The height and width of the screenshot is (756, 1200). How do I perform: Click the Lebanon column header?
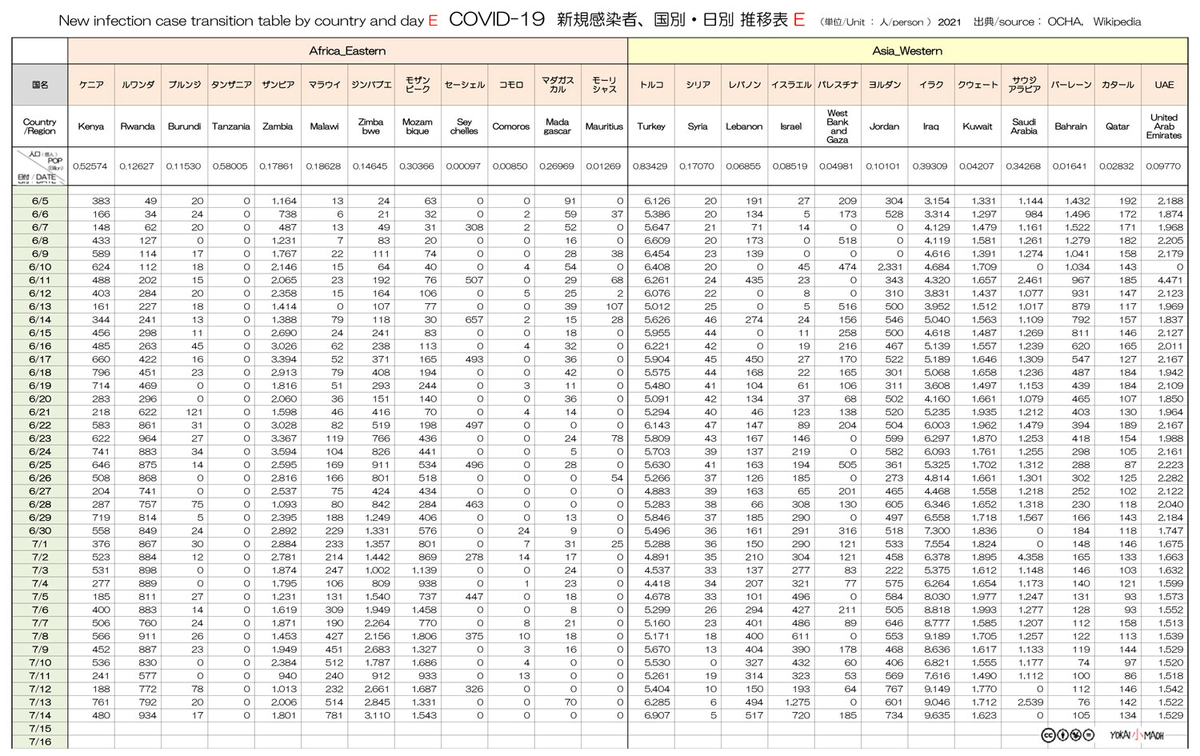pos(744,127)
